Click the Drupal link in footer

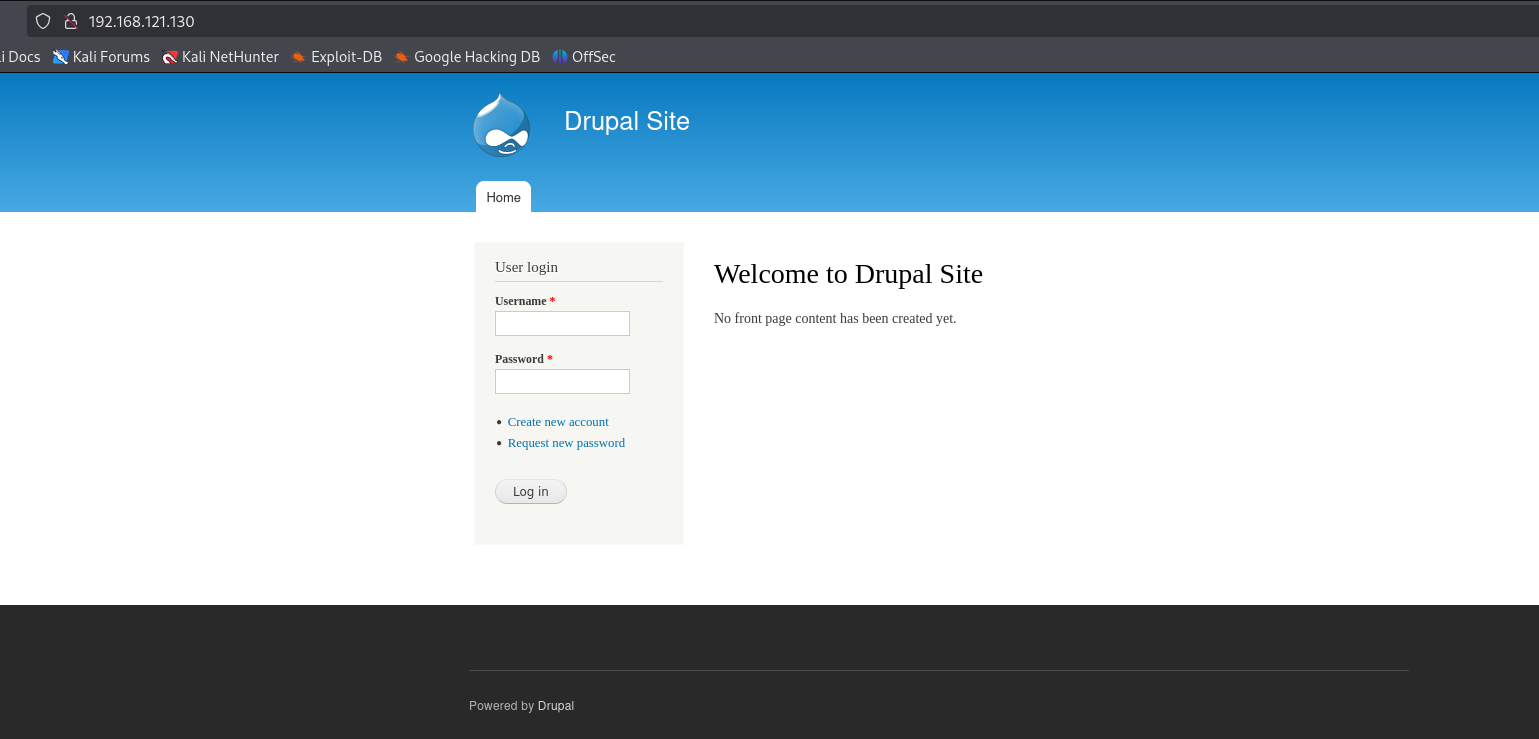pos(556,706)
